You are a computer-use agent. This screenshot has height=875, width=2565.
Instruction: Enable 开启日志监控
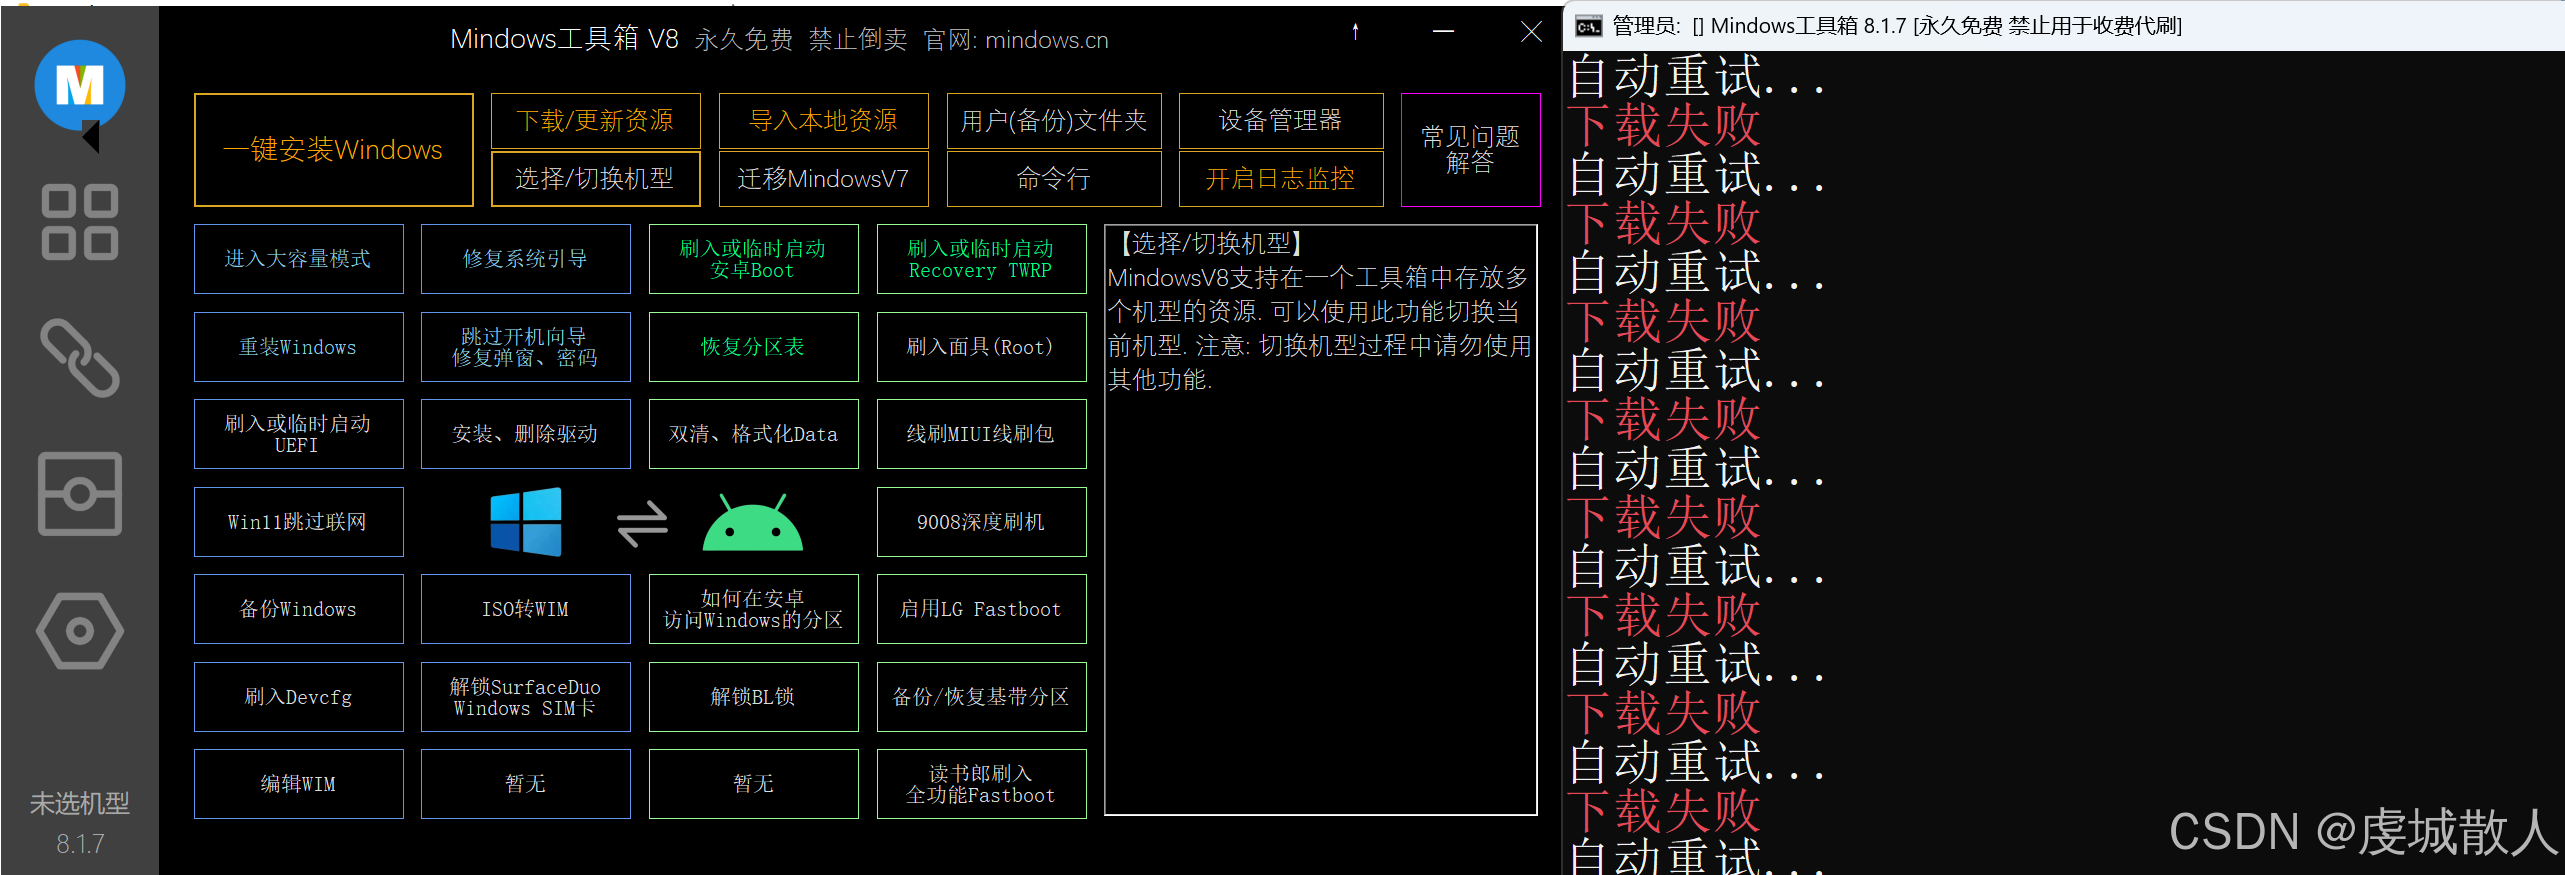pyautogui.click(x=1281, y=179)
